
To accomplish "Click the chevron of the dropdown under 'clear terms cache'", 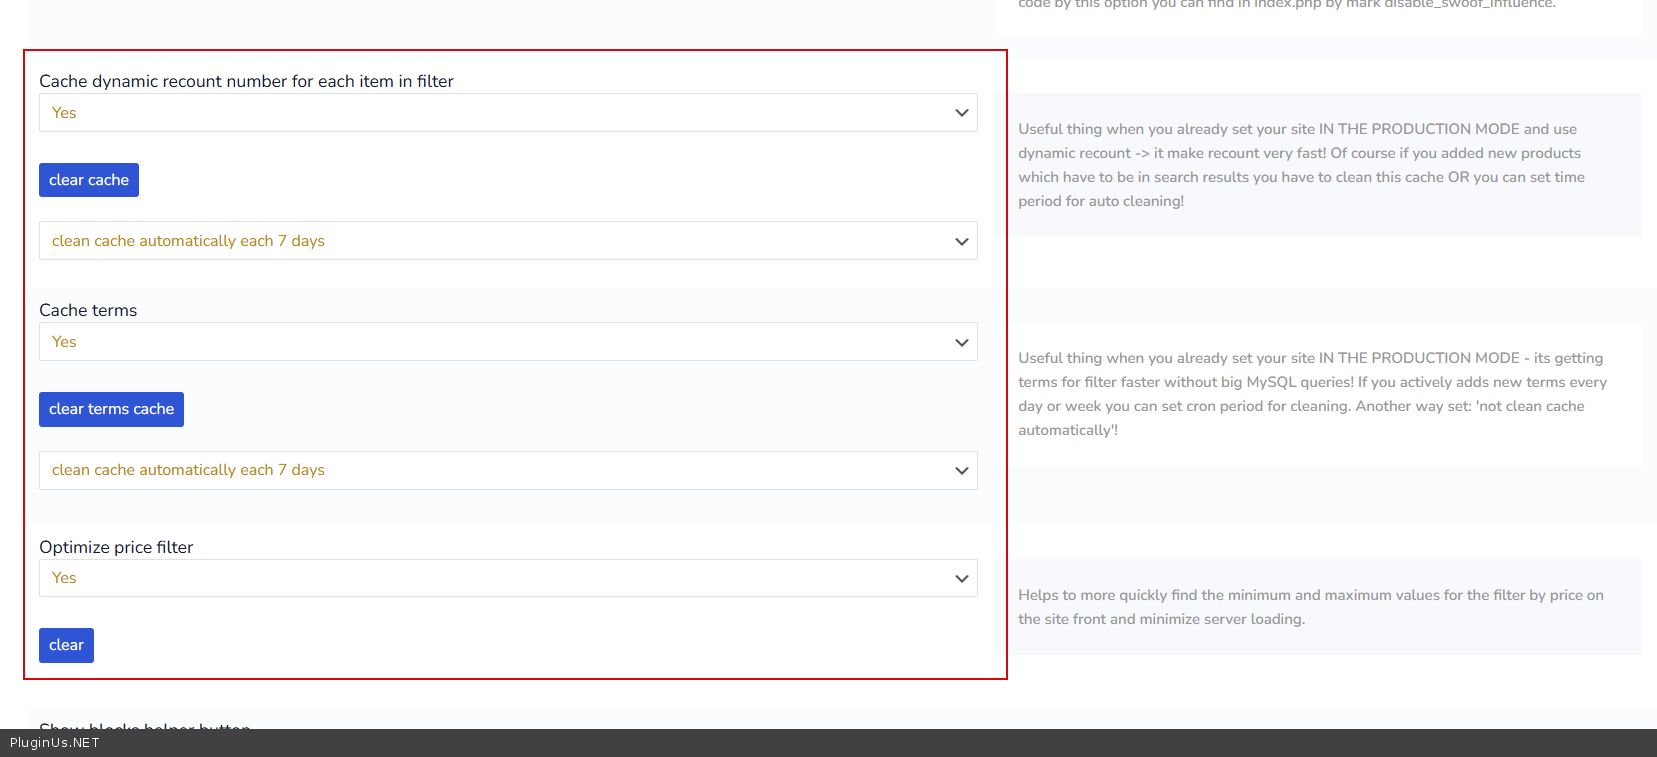I will (961, 470).
